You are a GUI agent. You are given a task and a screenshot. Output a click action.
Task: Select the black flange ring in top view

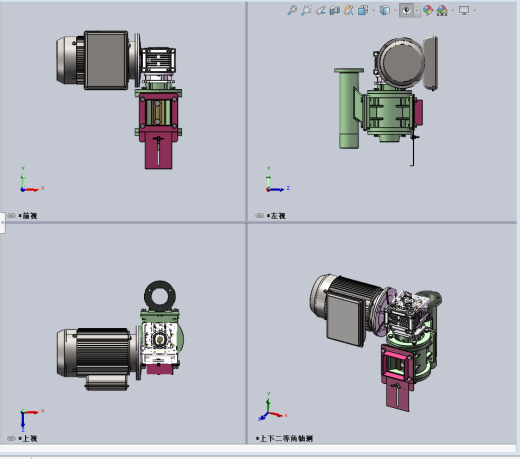point(160,296)
